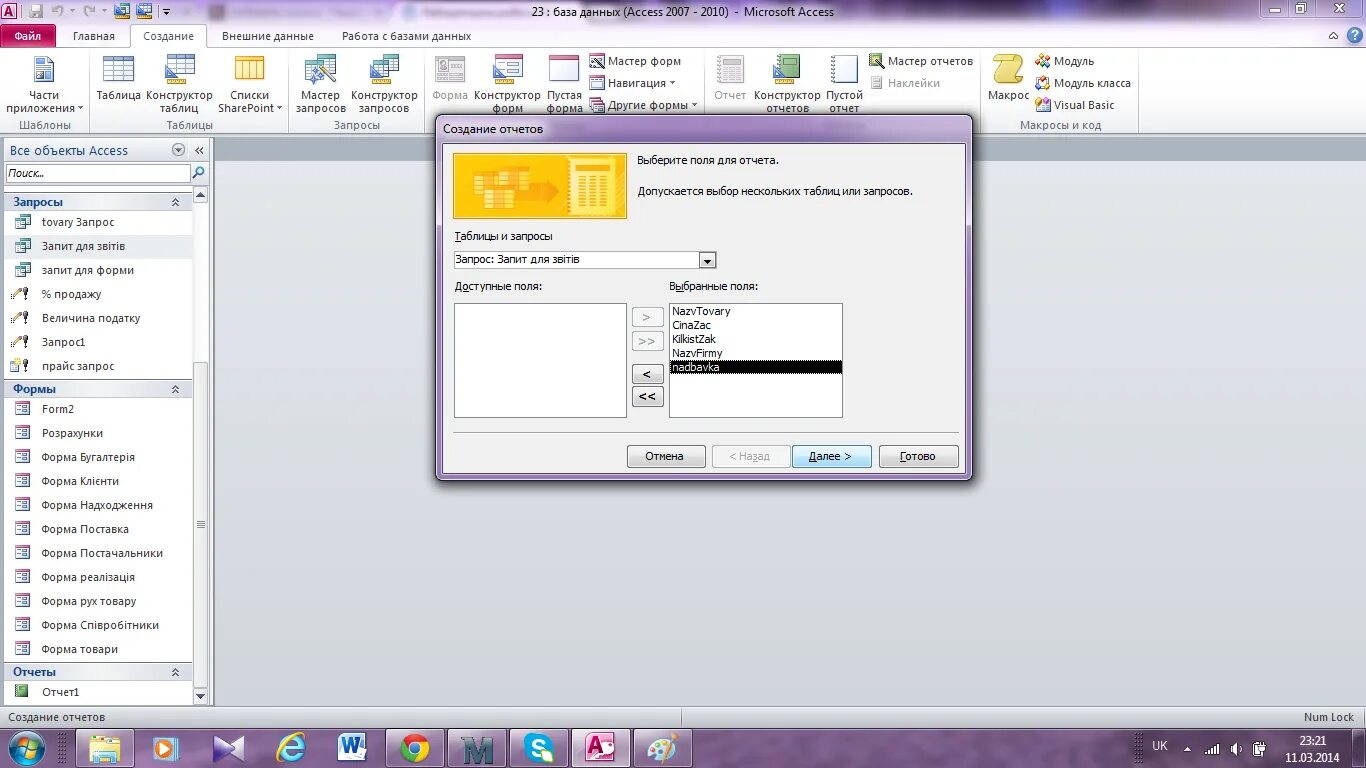Launch the Report Wizard (Мастер отчетов)

tap(921, 61)
